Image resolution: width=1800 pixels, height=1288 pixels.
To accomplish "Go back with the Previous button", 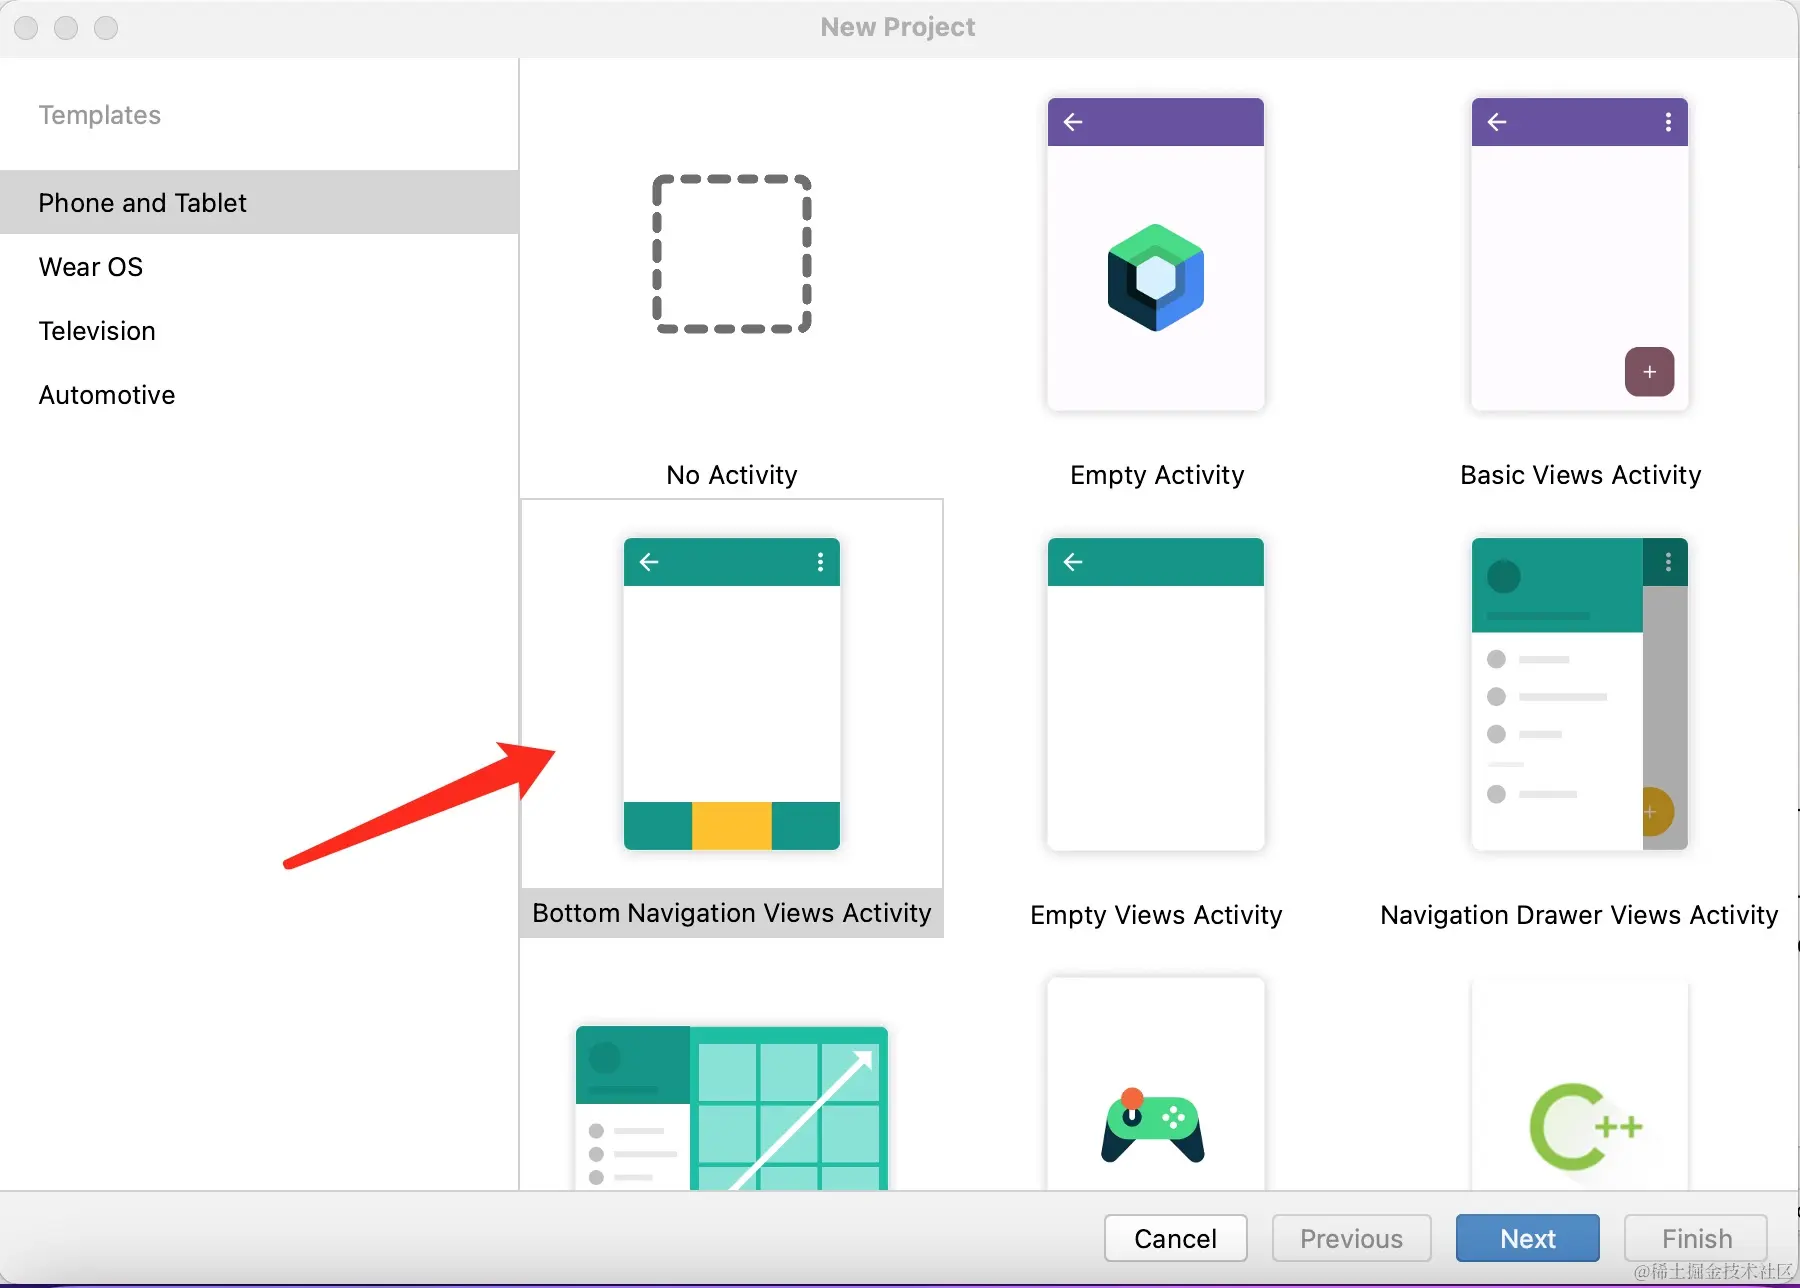I will [x=1352, y=1238].
